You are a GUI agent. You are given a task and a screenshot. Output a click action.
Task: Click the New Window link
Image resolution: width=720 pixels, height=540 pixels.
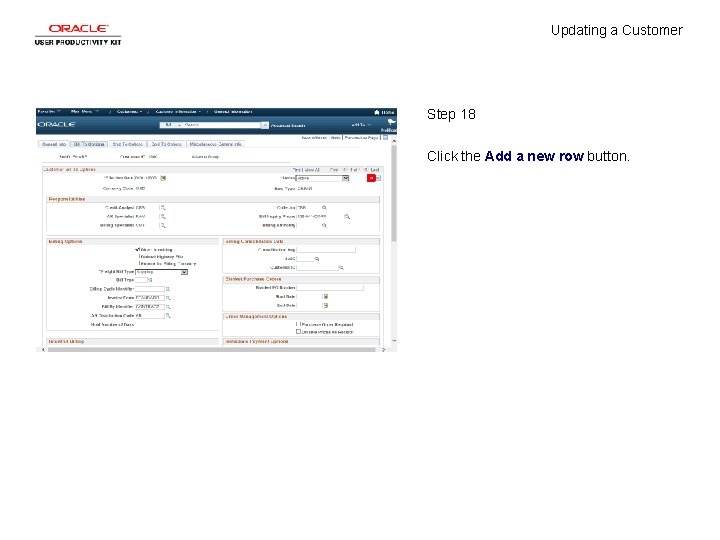point(314,137)
